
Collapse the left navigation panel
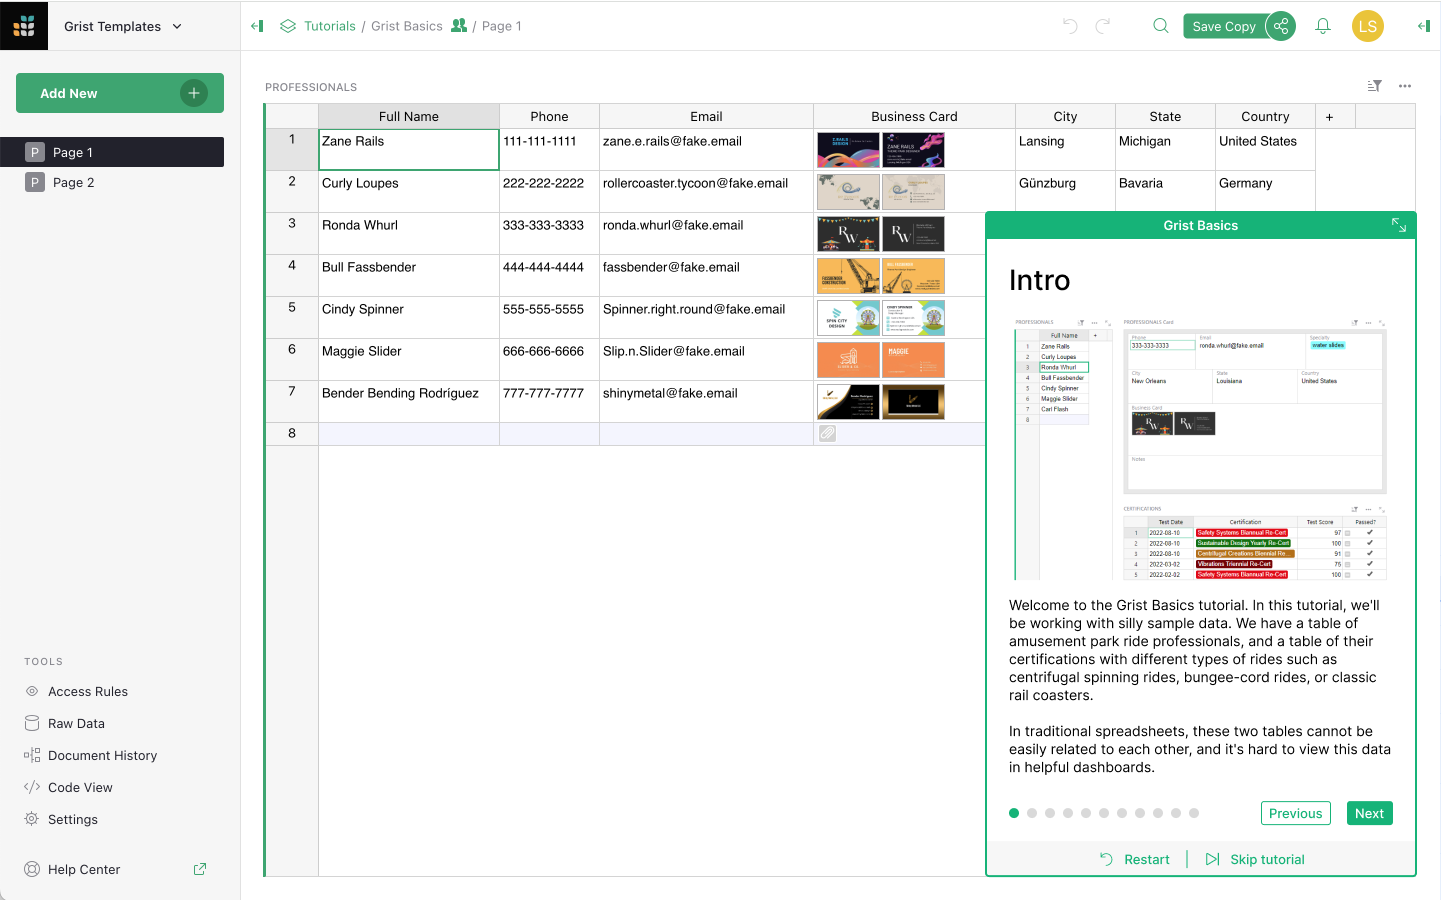(x=257, y=26)
